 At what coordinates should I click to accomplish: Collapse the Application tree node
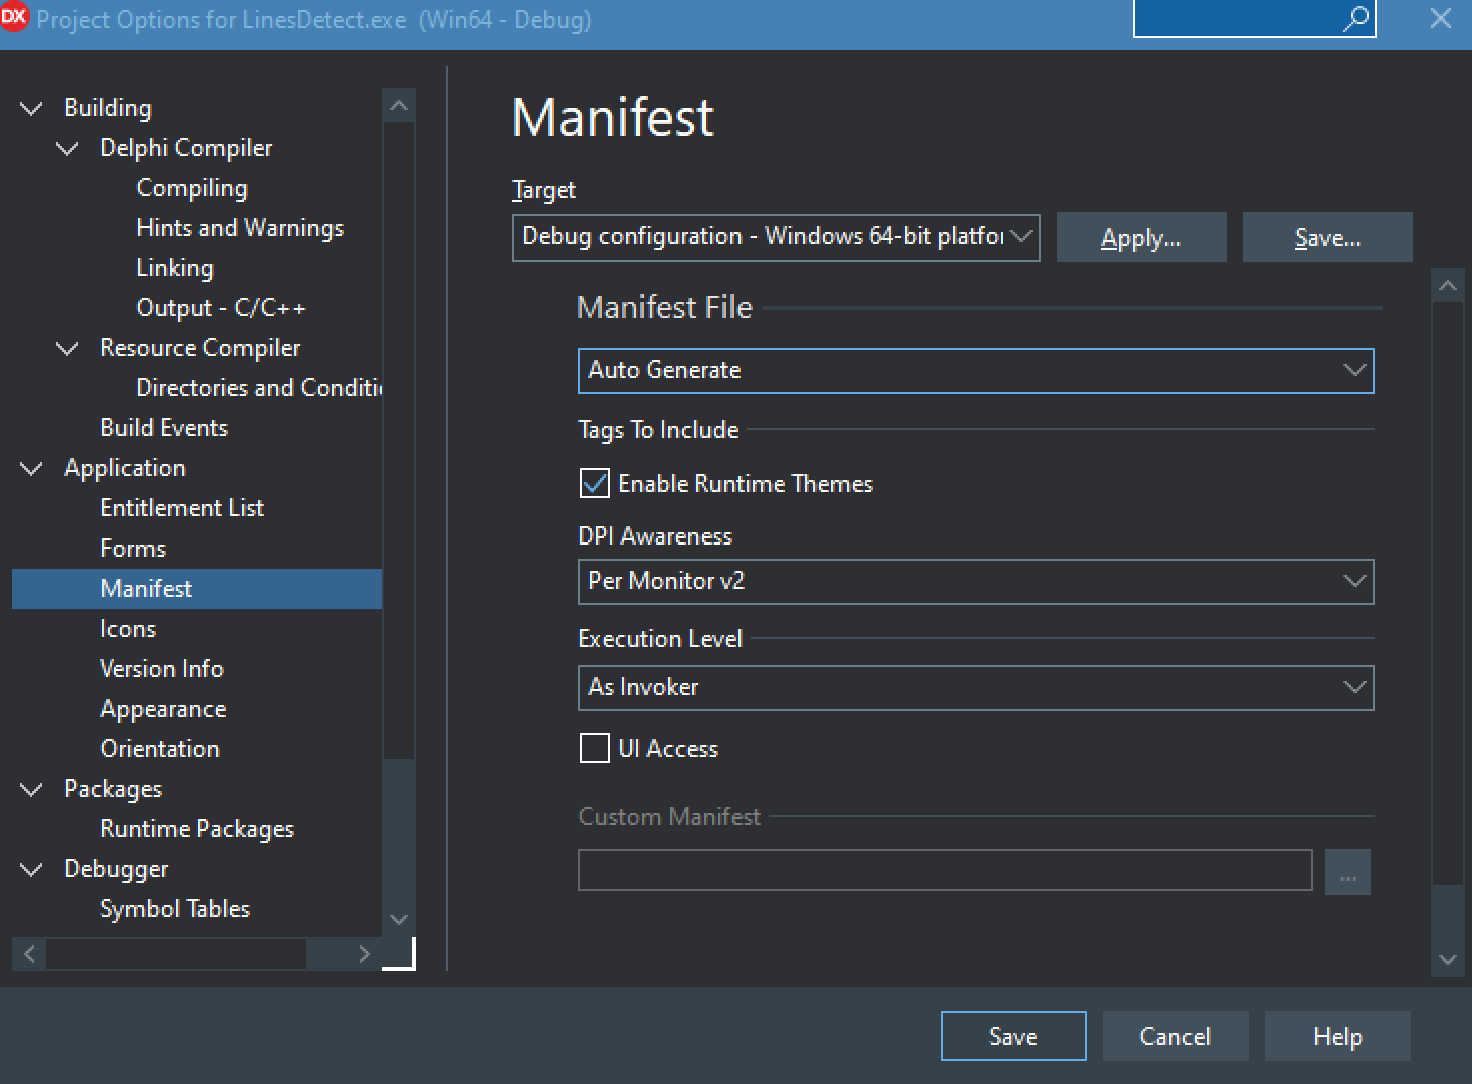point(32,468)
